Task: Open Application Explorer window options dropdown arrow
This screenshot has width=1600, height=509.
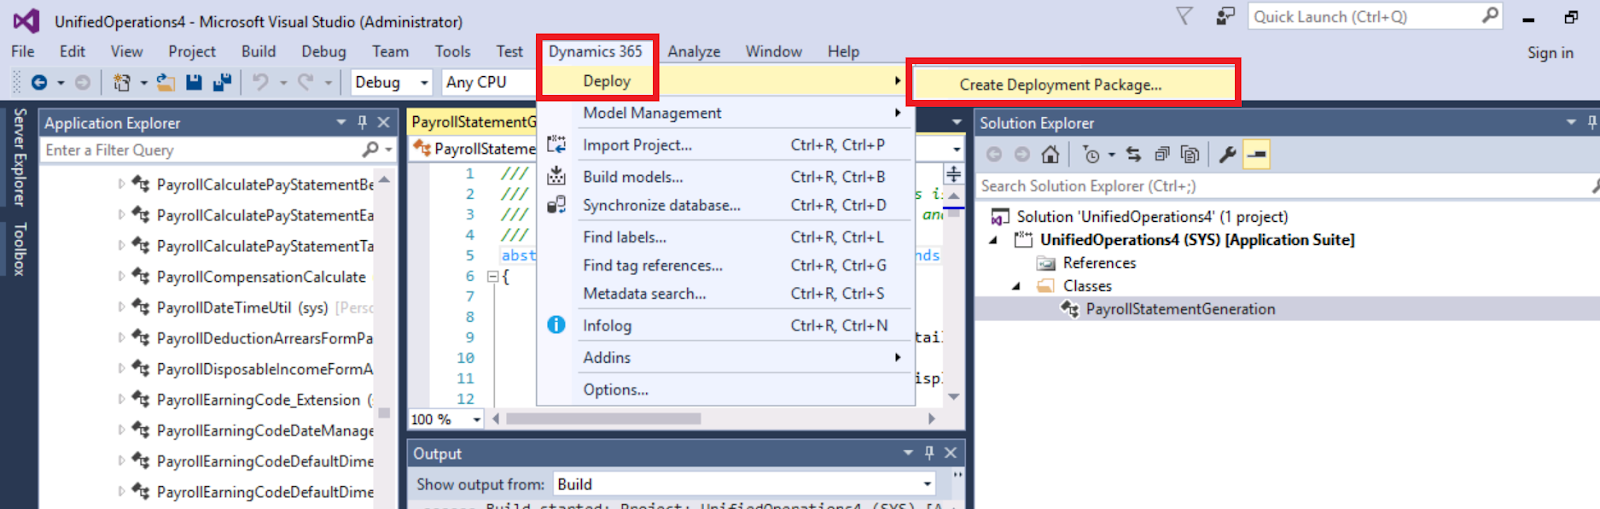Action: (x=341, y=122)
